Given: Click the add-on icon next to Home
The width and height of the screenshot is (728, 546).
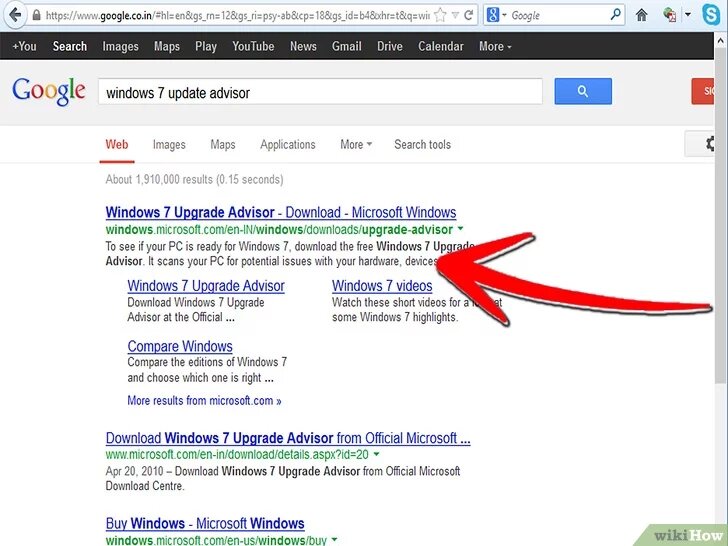Looking at the screenshot, I should [x=670, y=15].
